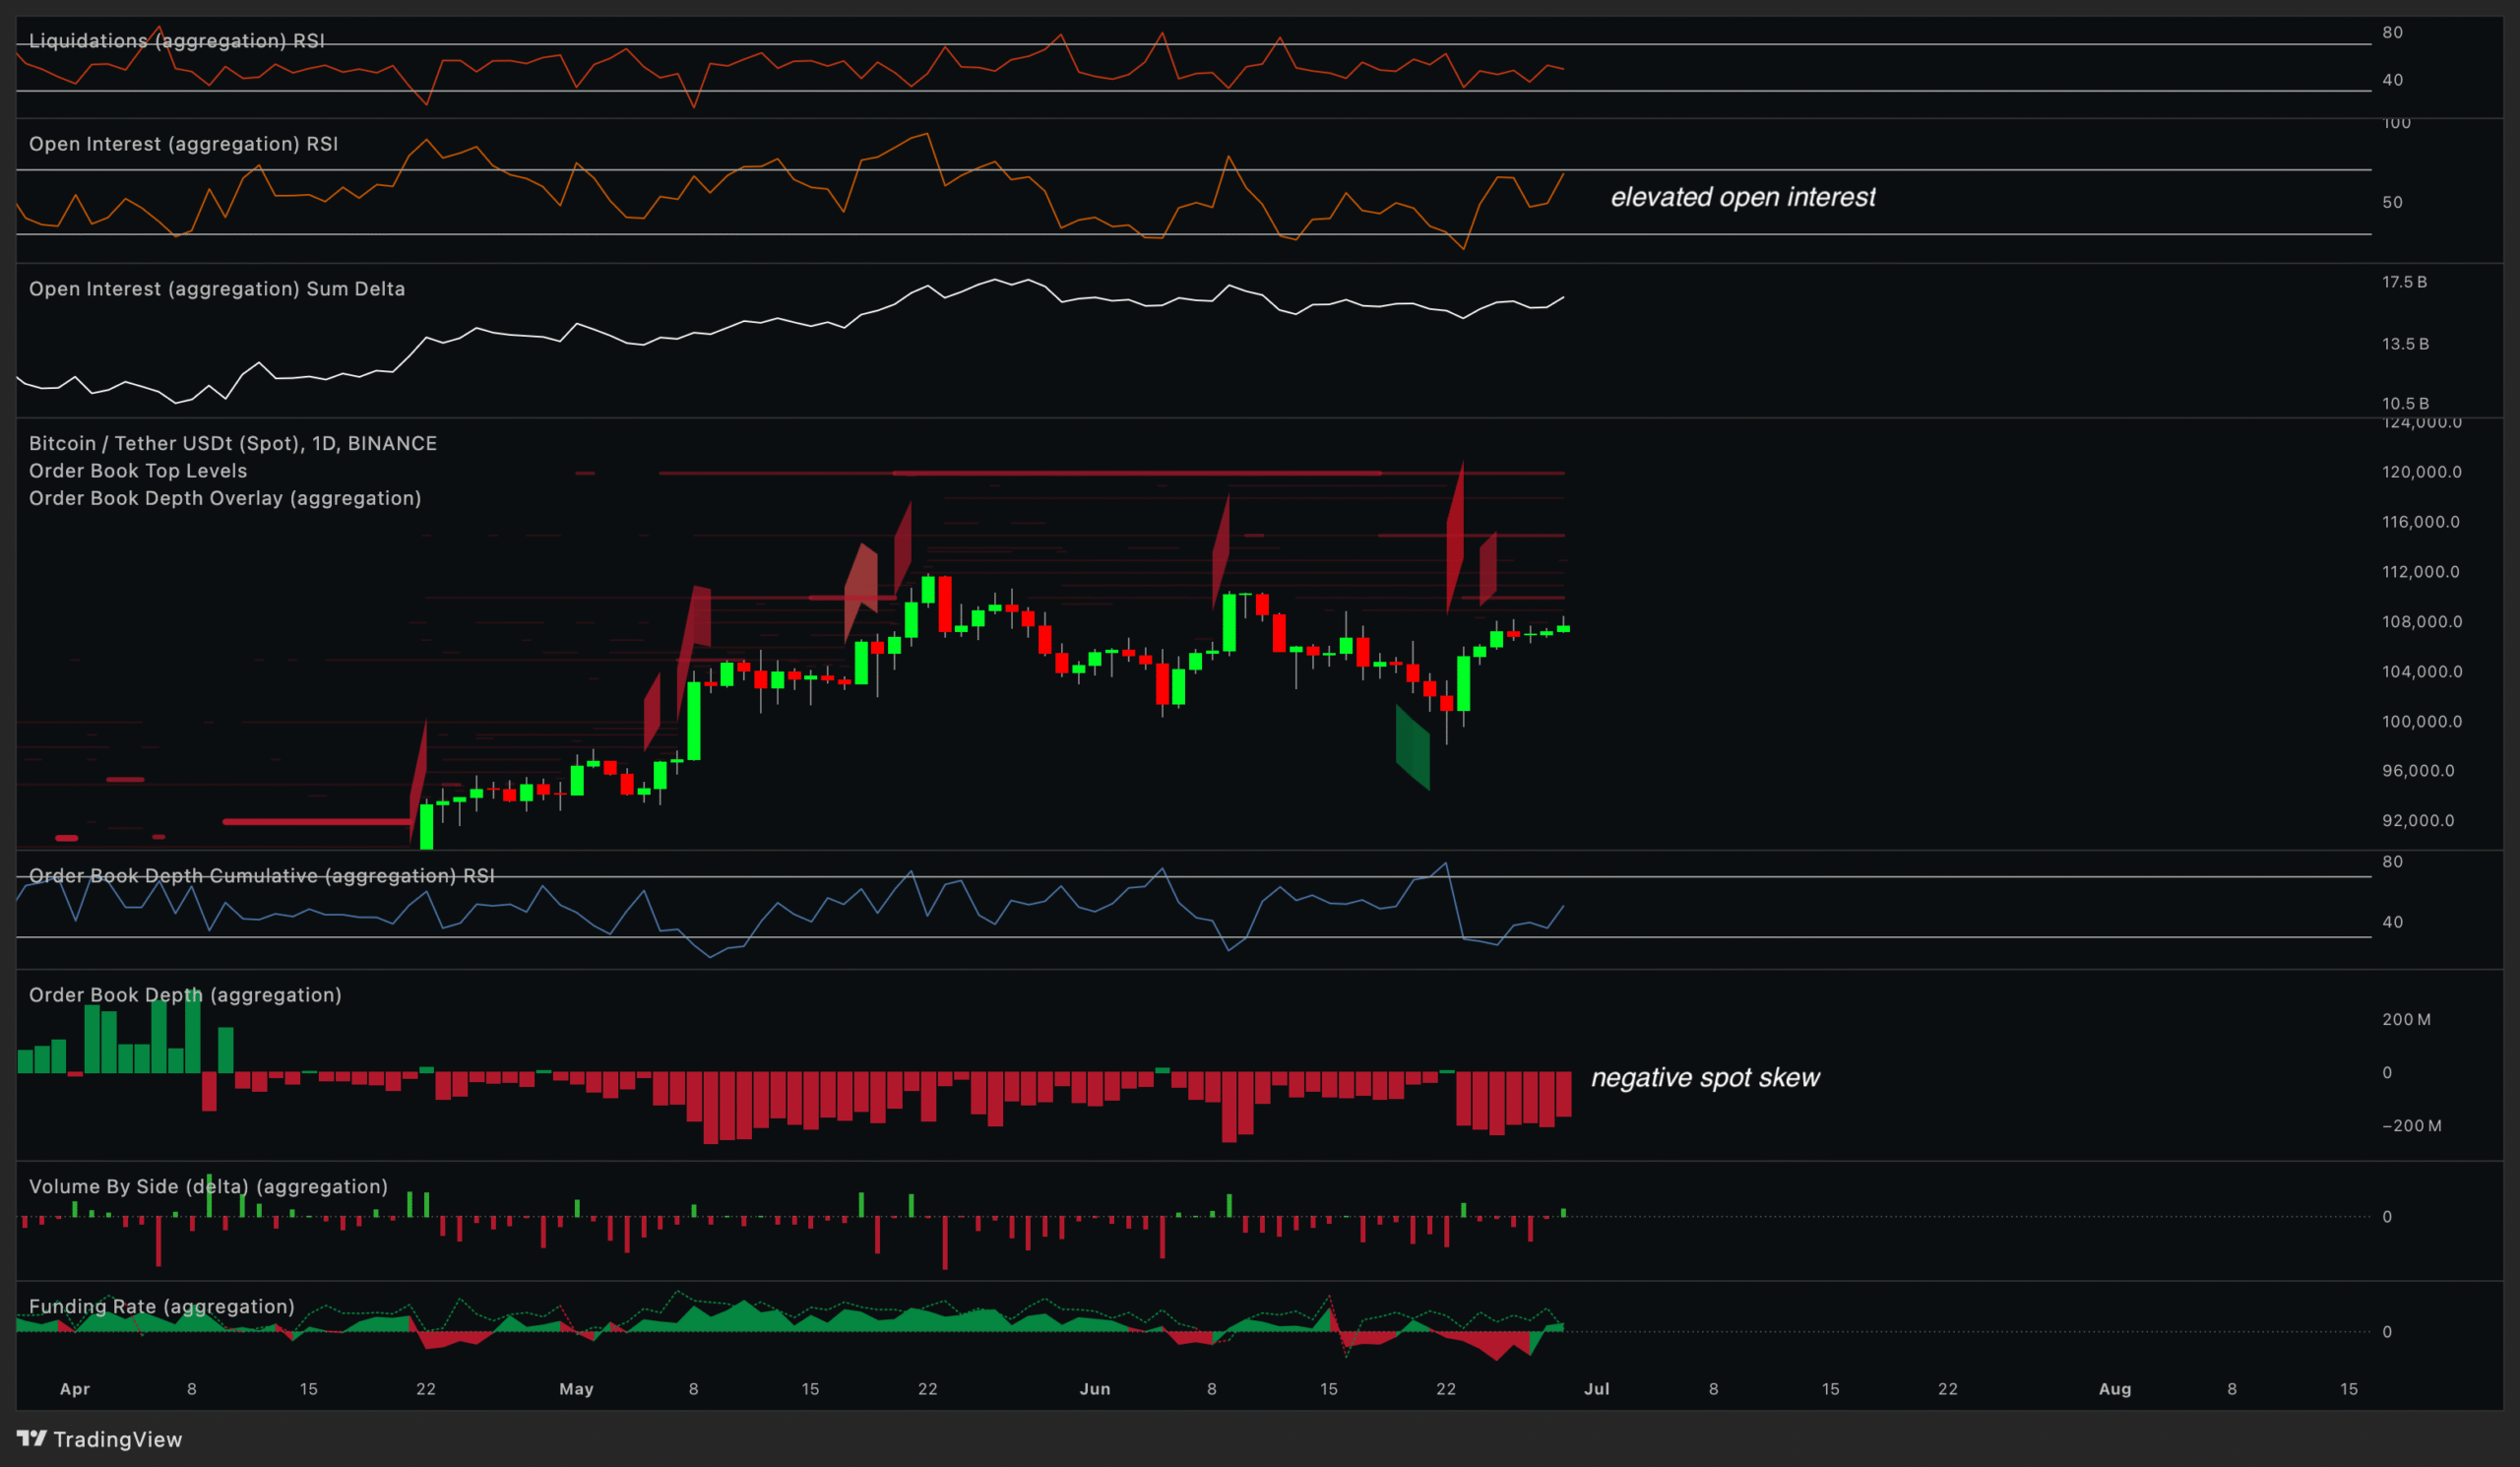Click the Order Book Depth (aggregation) label
This screenshot has height=1467, width=2520.
(x=185, y=995)
